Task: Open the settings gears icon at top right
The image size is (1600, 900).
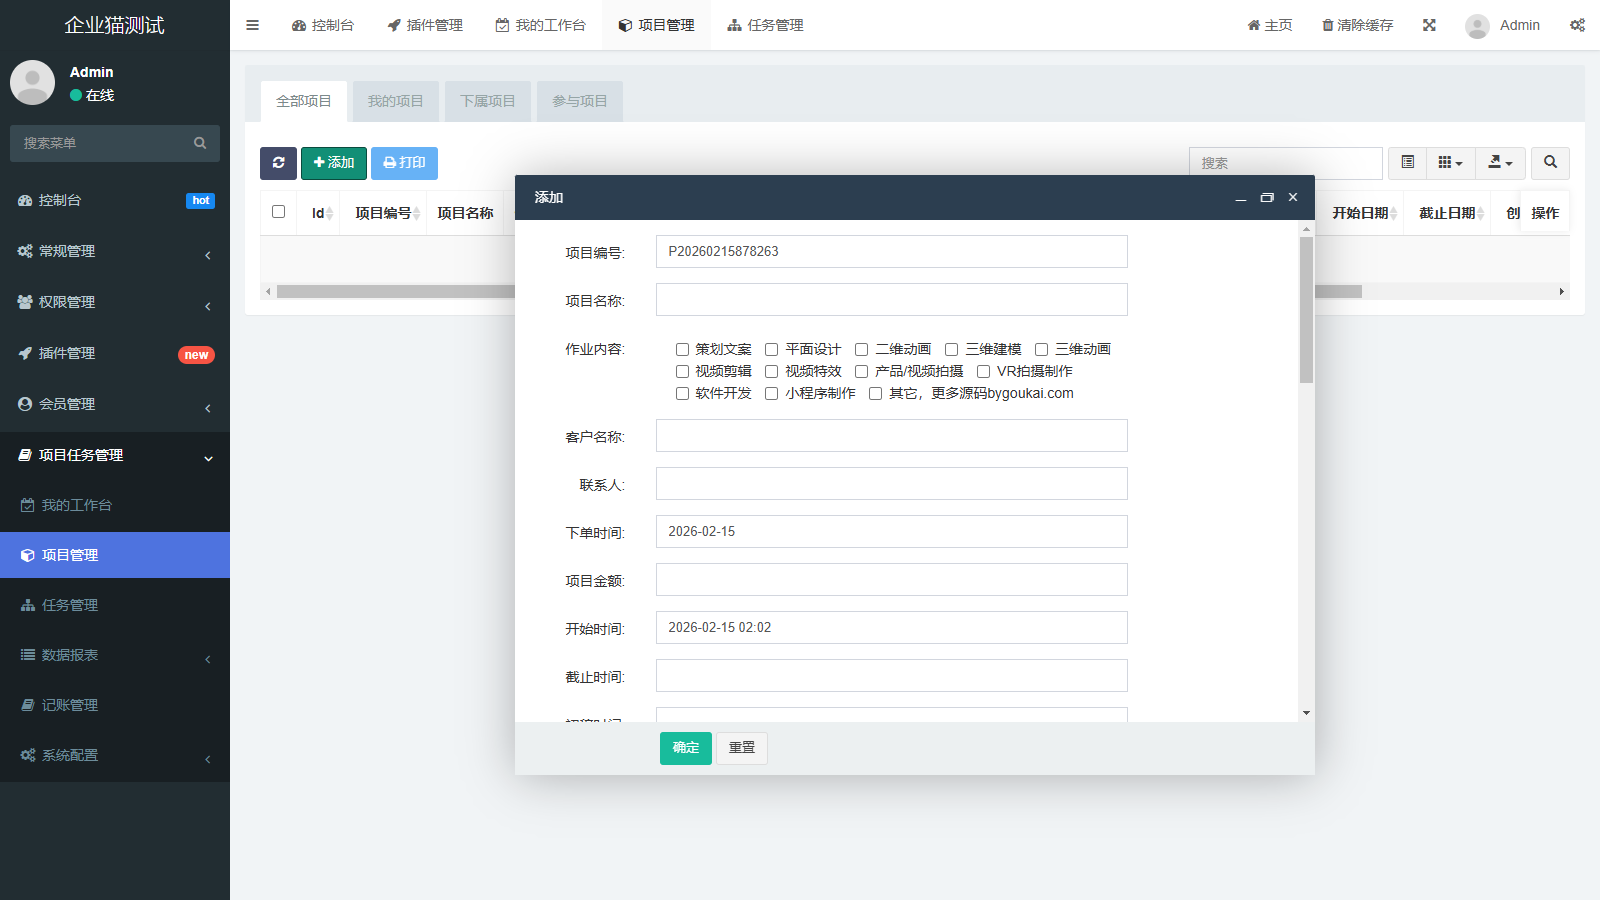Action: (1577, 25)
